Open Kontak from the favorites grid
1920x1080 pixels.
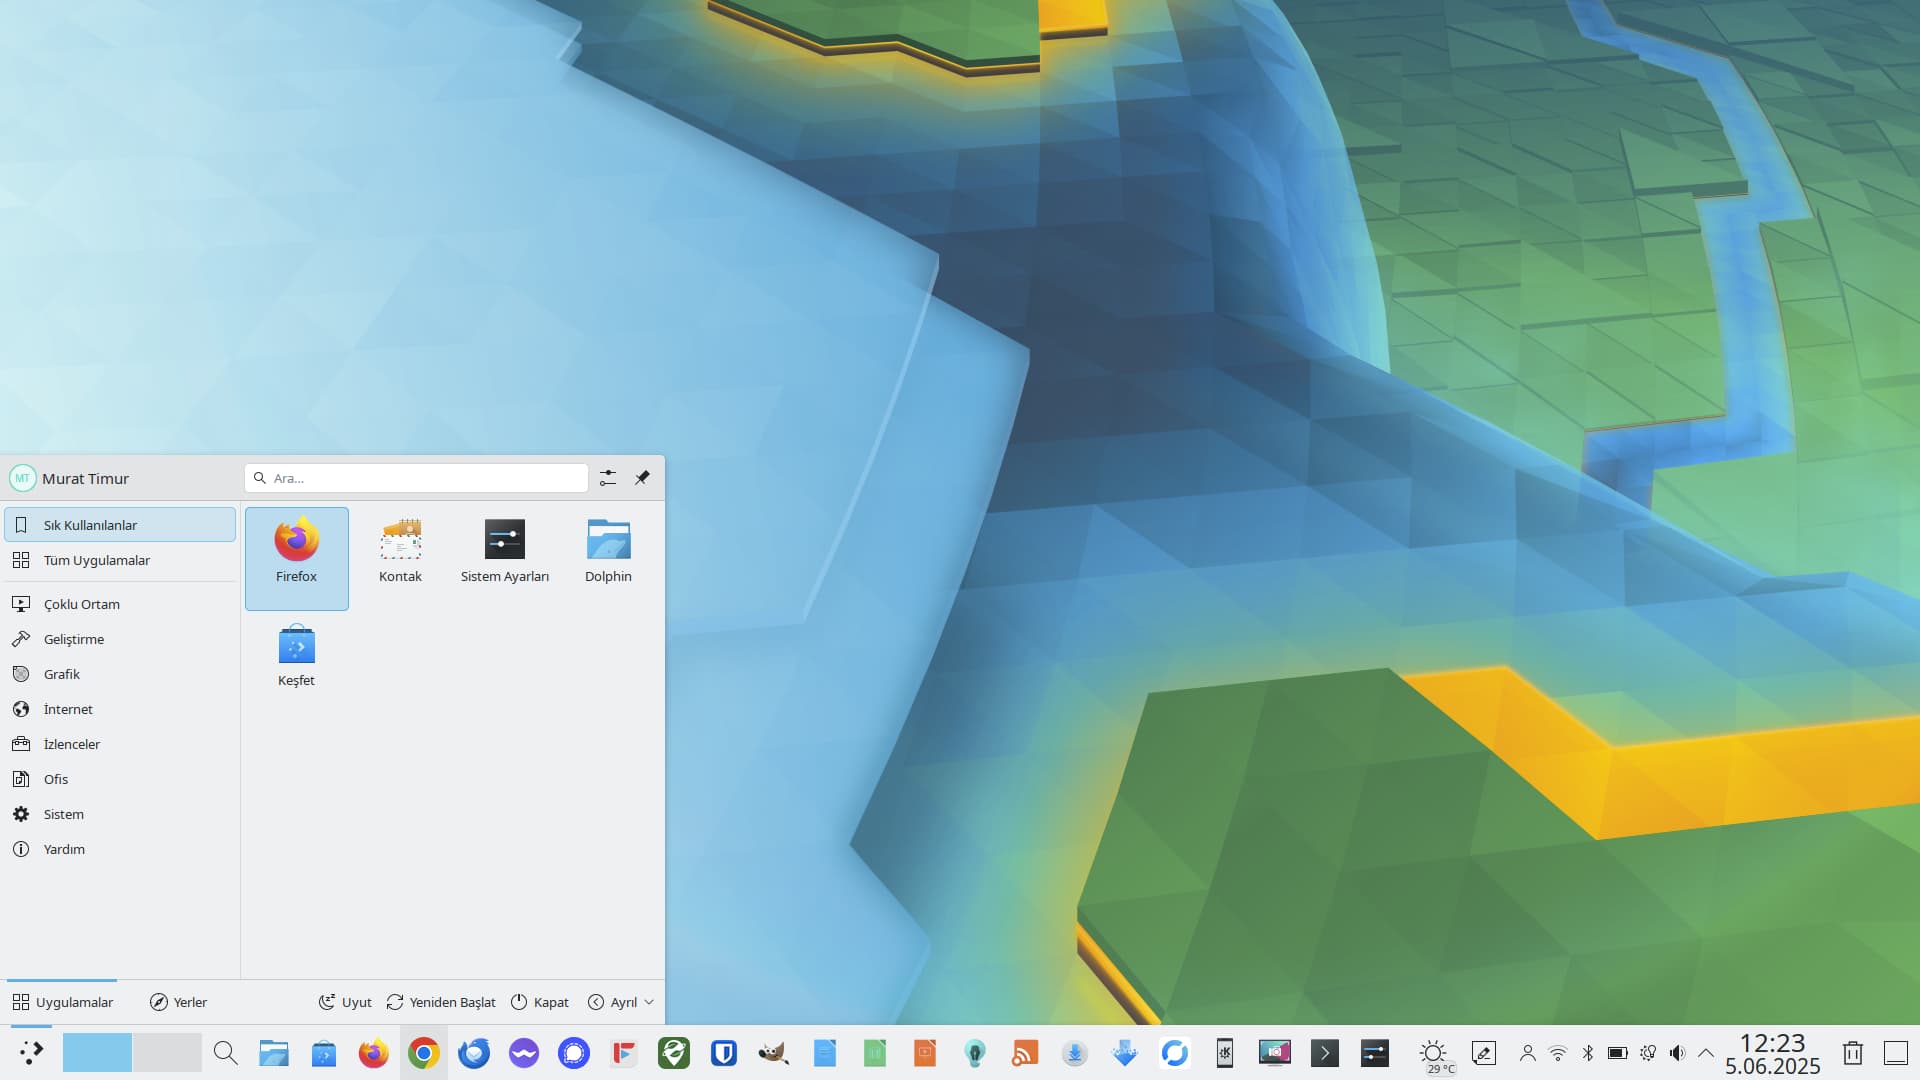400,558
